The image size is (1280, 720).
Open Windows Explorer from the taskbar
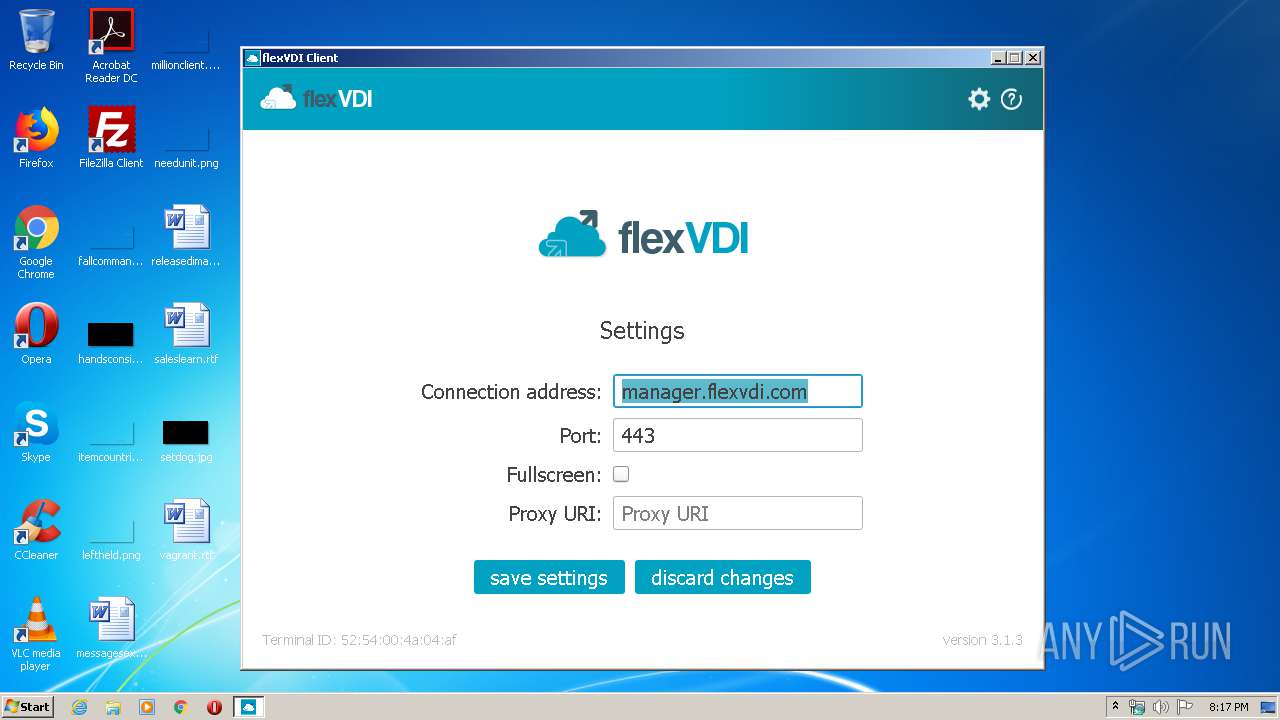pyautogui.click(x=113, y=707)
